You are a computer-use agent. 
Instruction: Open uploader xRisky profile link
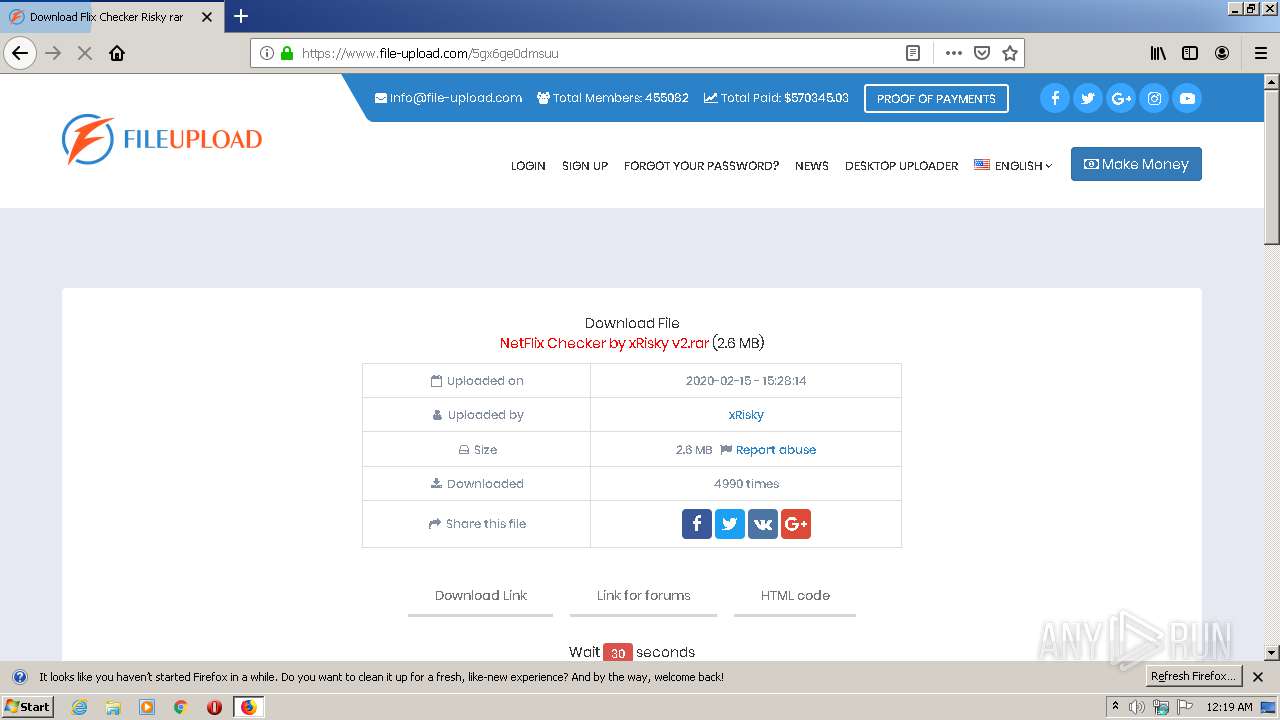(x=746, y=415)
